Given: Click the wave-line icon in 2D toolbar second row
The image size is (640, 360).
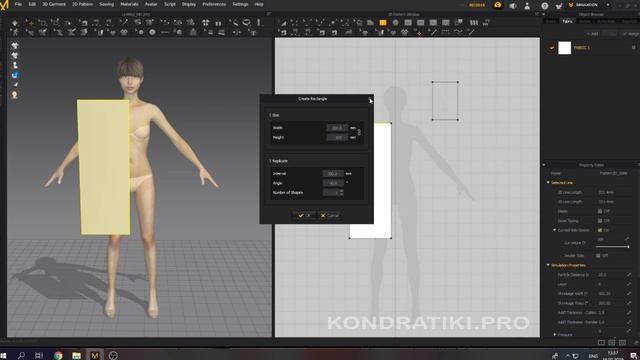Looking at the screenshot, I should click(x=458, y=32).
